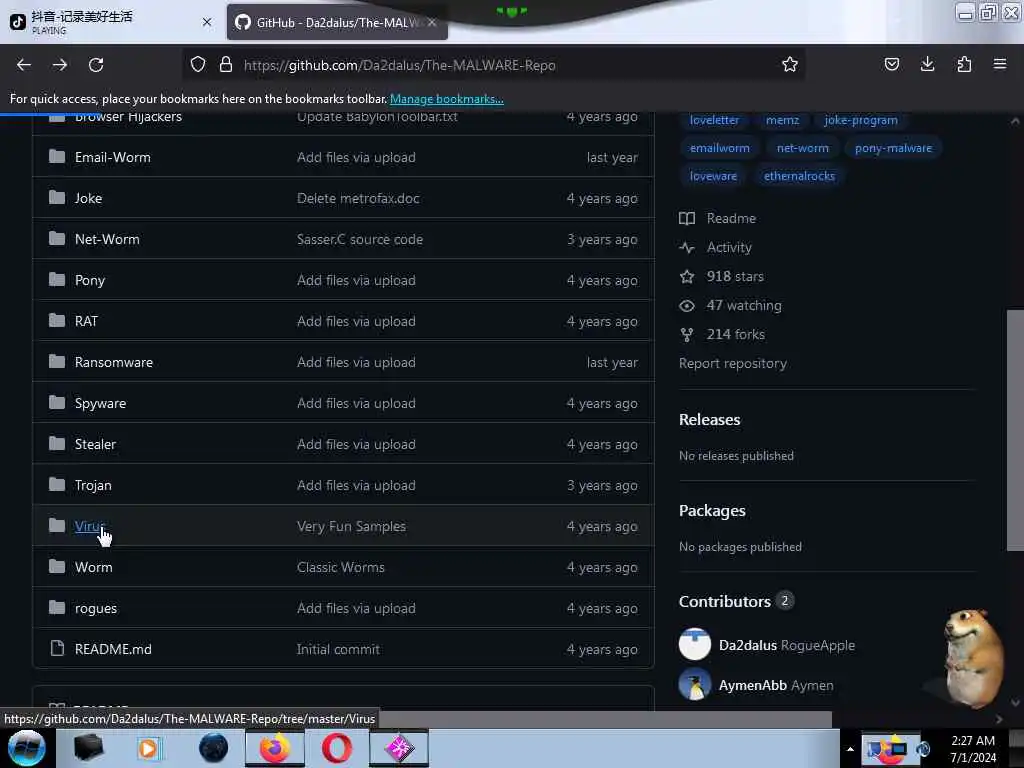Close the GitHub tab
The width and height of the screenshot is (1024, 768).
click(x=432, y=22)
